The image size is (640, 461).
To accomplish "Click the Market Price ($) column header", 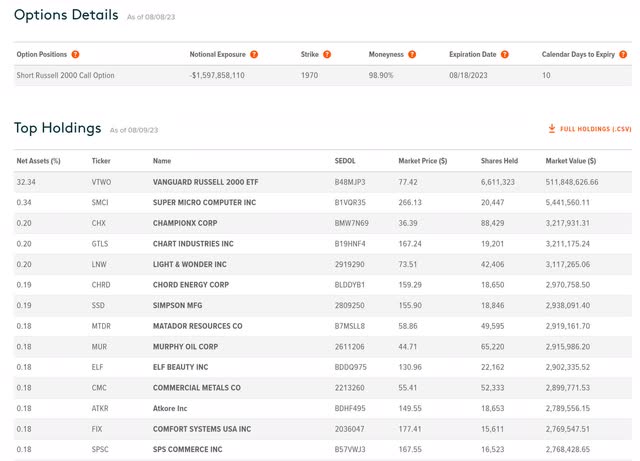I will click(x=422, y=161).
